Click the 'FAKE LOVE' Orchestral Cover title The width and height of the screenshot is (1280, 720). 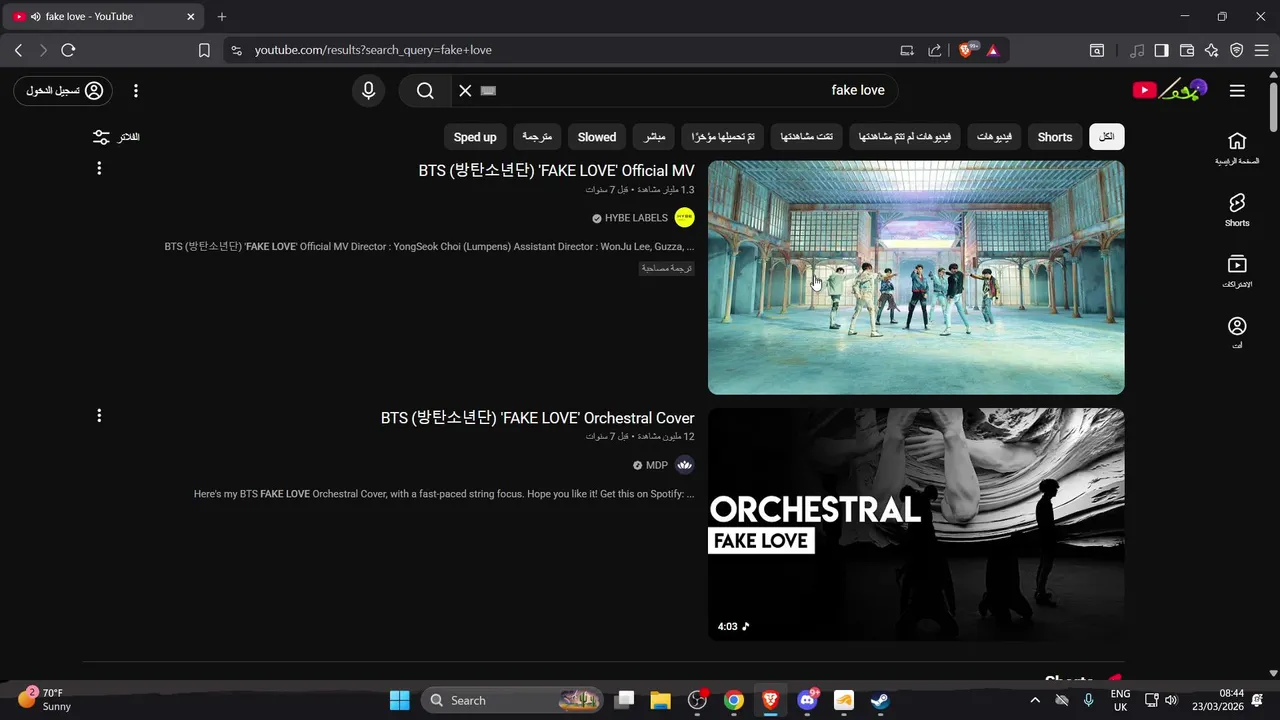537,418
